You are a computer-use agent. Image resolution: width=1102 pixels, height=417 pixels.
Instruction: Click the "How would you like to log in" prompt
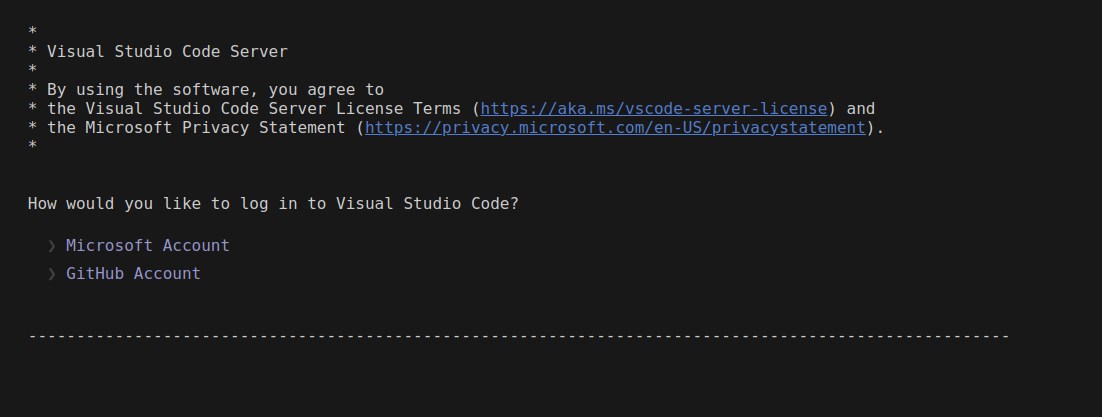click(x=272, y=204)
